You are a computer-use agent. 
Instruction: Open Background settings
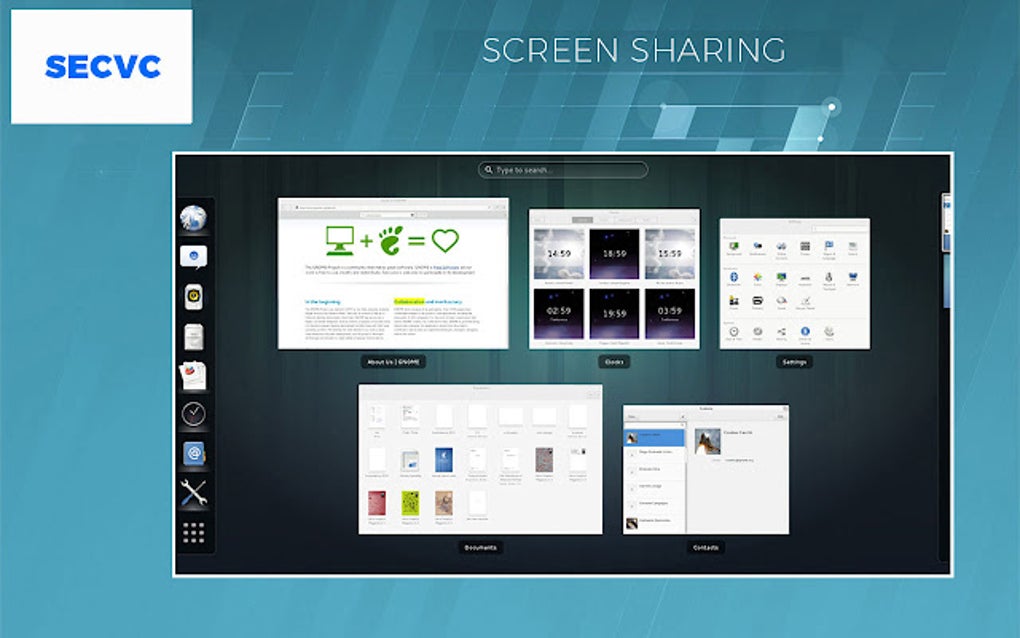(x=735, y=246)
